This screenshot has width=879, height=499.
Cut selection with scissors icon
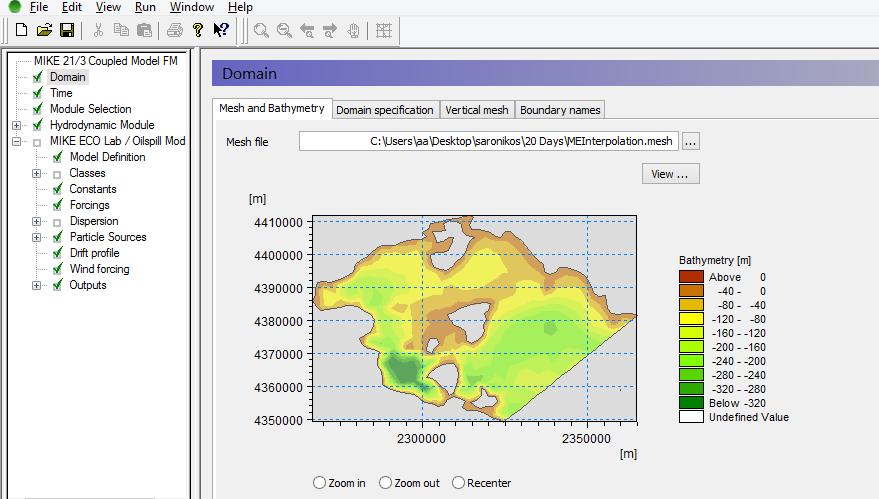(98, 30)
